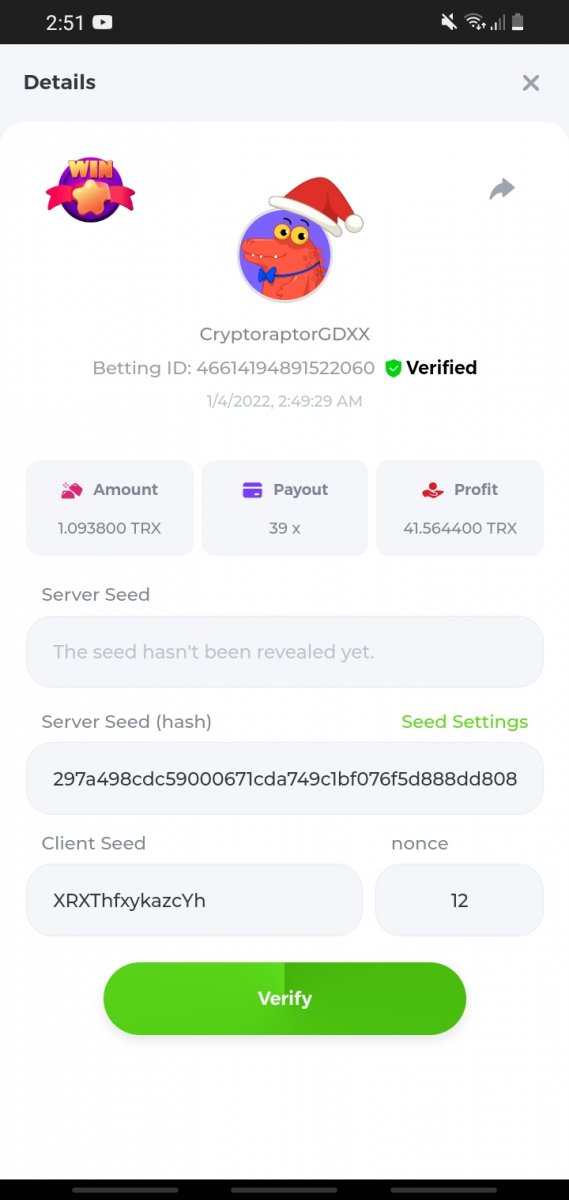Tap the YouTube icon in status bar
Image resolution: width=569 pixels, height=1200 pixels.
(101, 22)
